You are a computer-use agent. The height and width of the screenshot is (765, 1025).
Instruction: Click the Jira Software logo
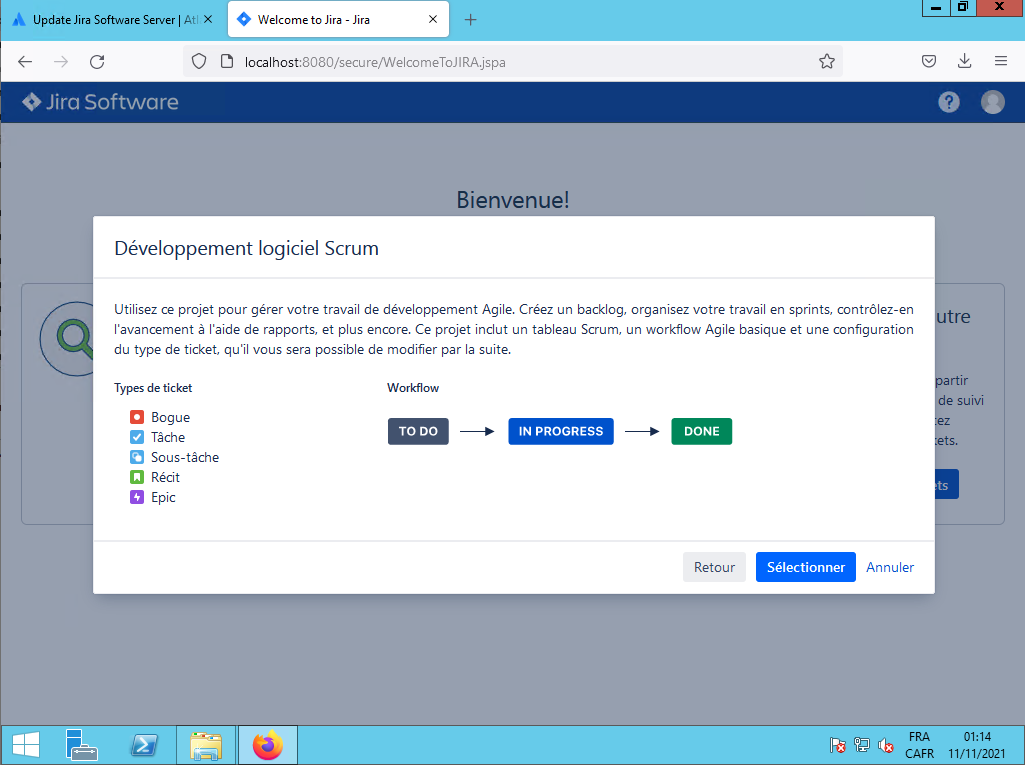100,102
